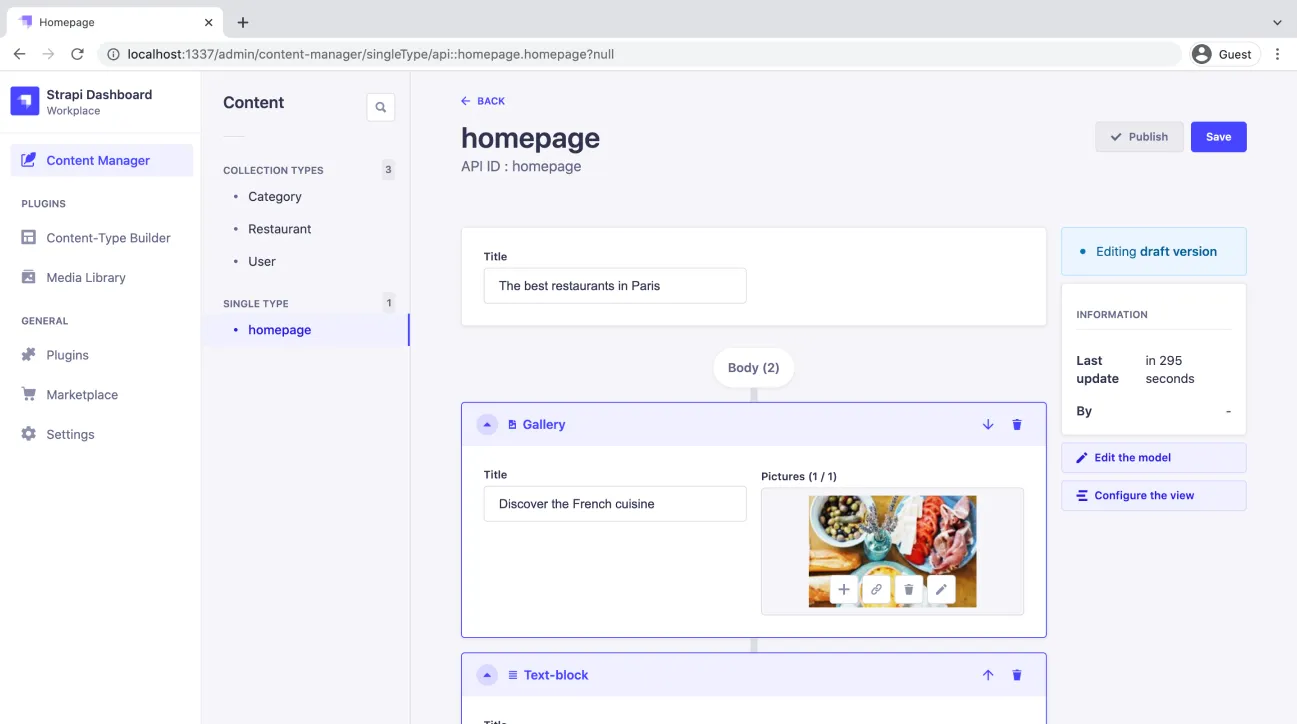Click the Gallery Title input field
This screenshot has height=724, width=1297.
click(x=615, y=504)
